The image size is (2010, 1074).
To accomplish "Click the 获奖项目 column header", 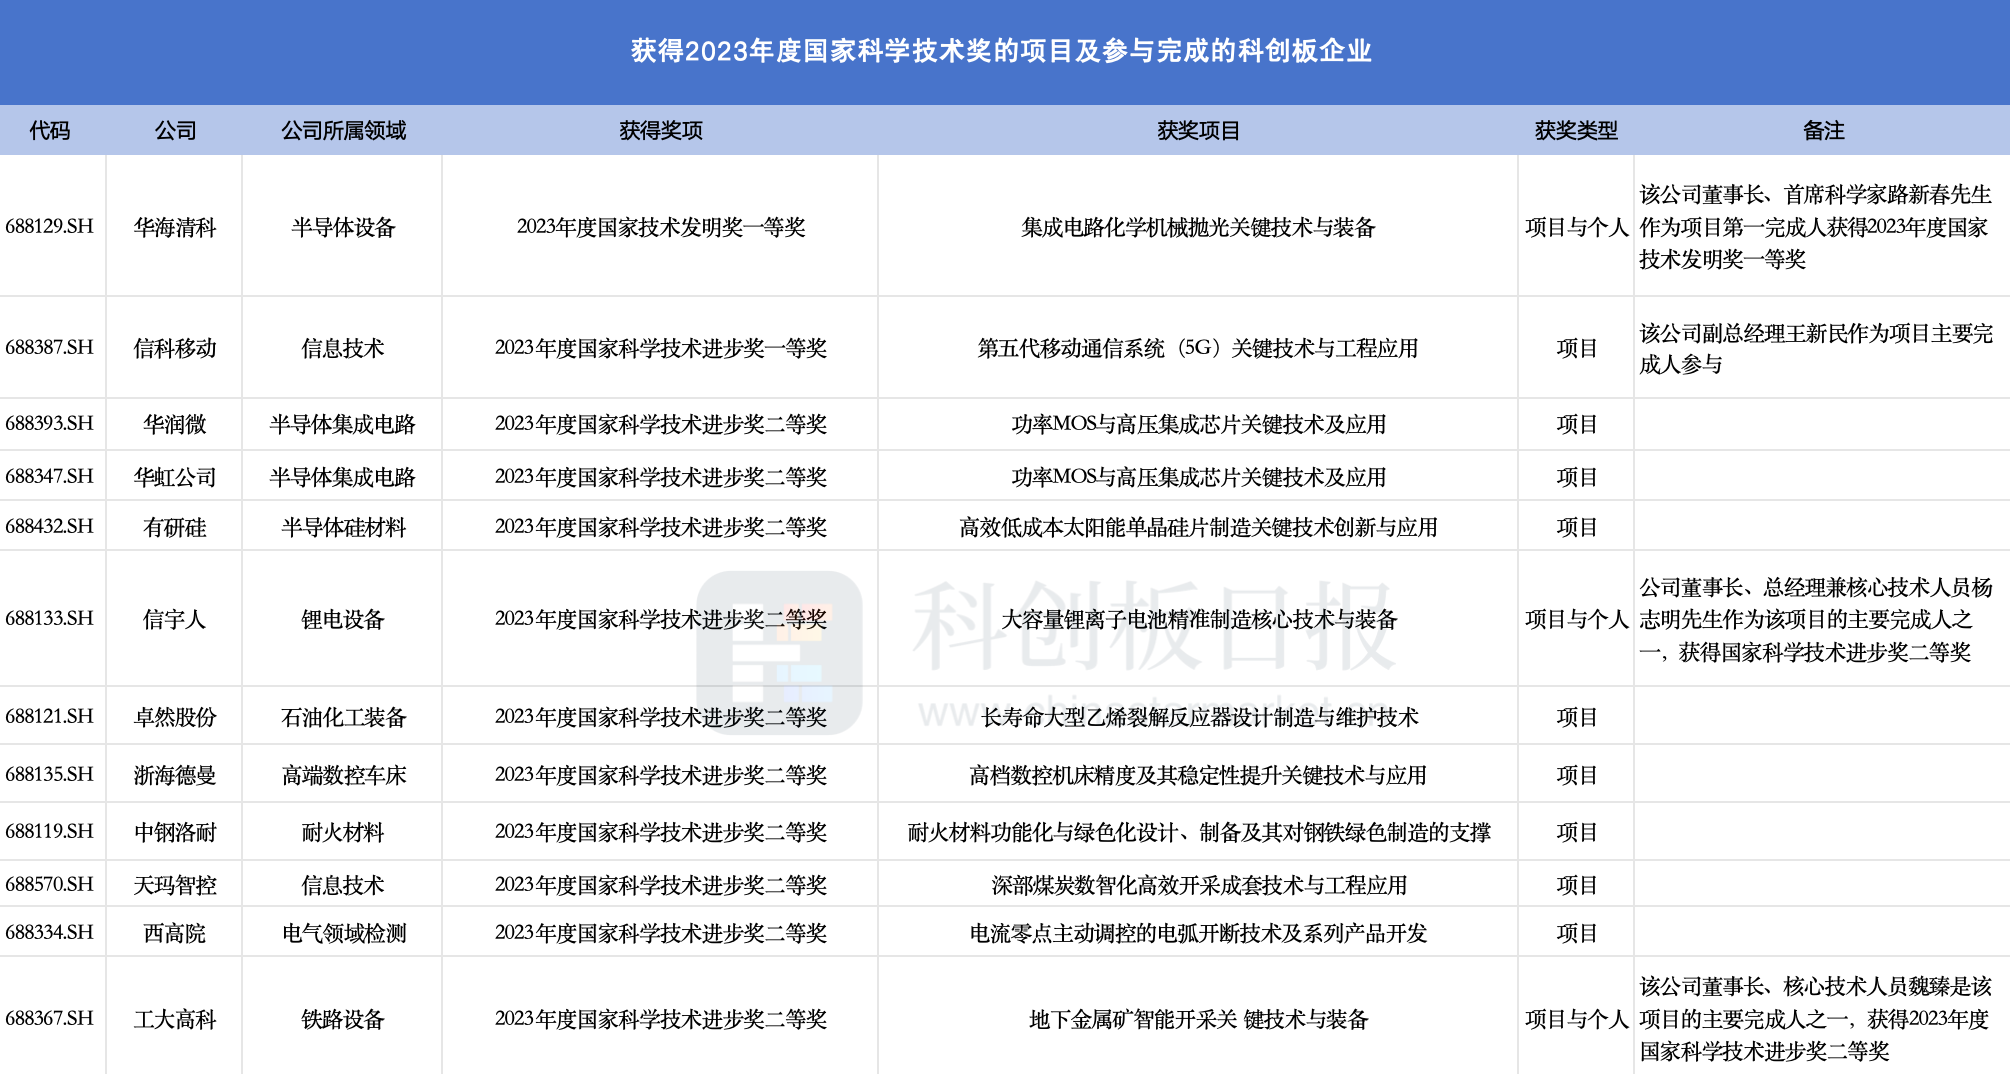I will (x=1198, y=131).
